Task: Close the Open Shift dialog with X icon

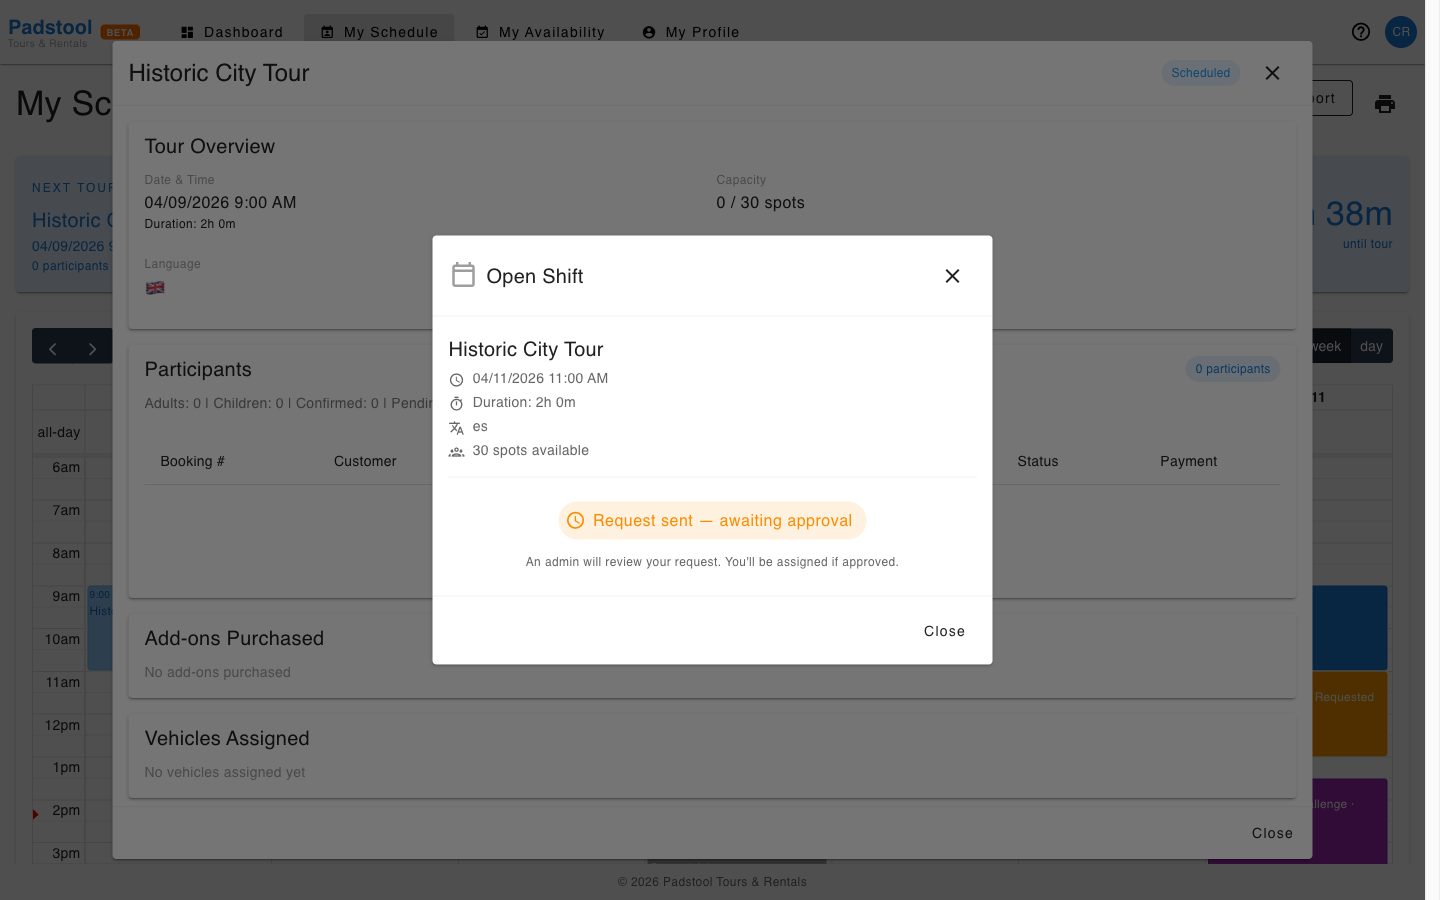Action: coord(952,276)
